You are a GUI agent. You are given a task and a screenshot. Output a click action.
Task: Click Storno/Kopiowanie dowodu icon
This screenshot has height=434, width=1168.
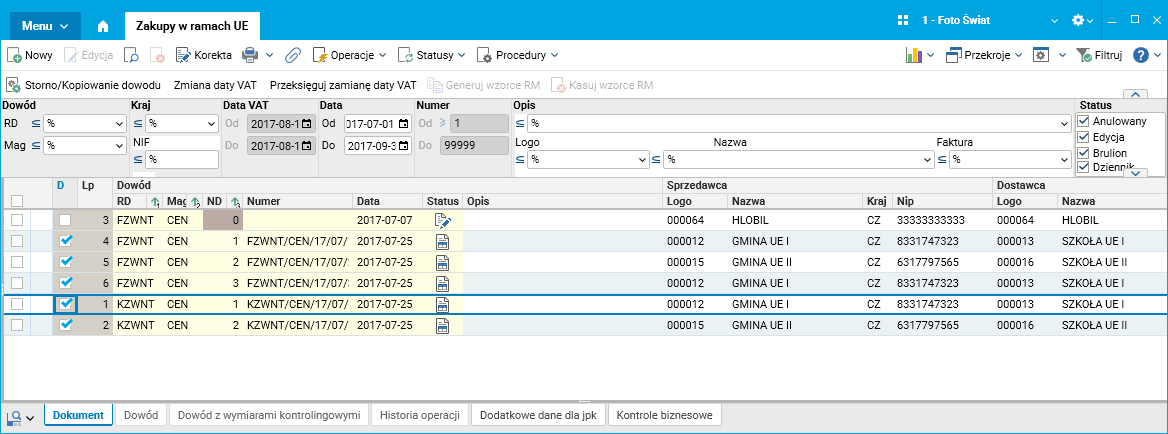[14, 85]
